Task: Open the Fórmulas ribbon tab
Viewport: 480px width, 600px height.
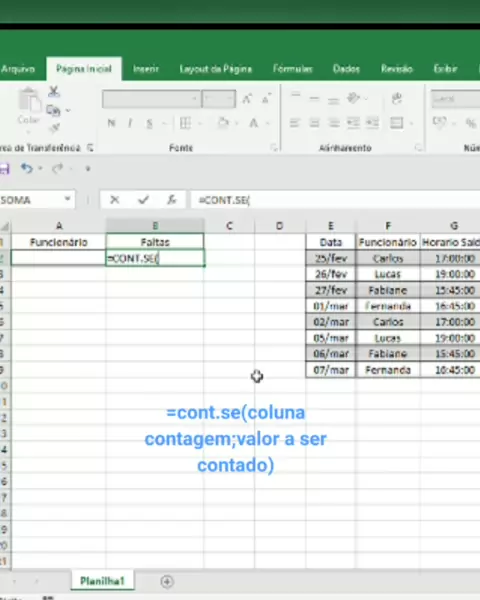Action: pyautogui.click(x=293, y=69)
